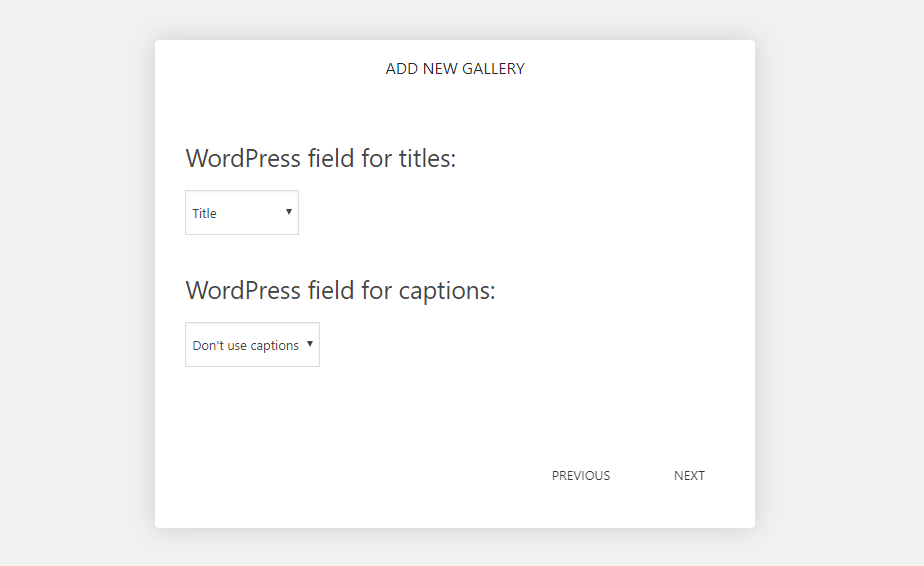Click the "WordPress field for titles:" label
This screenshot has height=566, width=924.
click(x=321, y=158)
